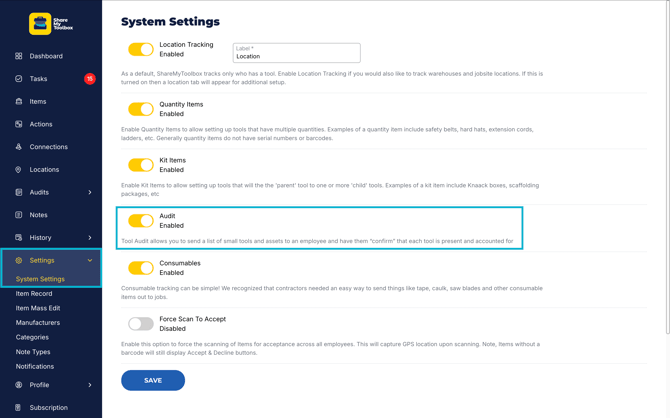The image size is (670, 418).
Task: Switch off the Kit Items toggle
Action: [x=141, y=165]
